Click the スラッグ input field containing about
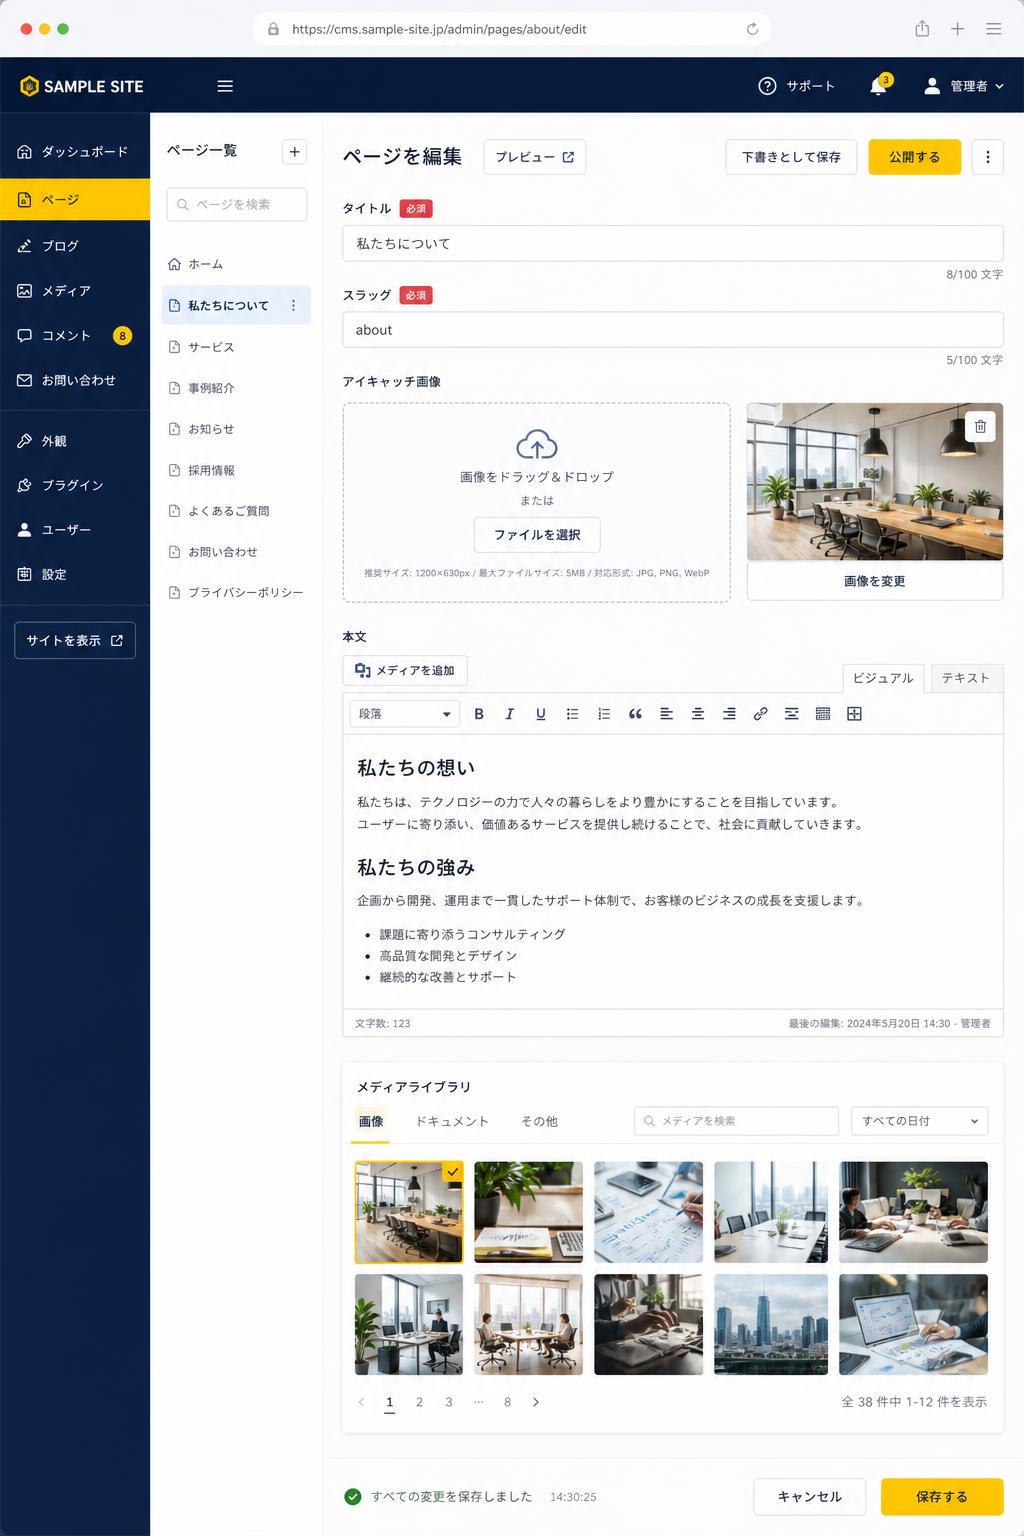Viewport: 1024px width, 1536px height. pos(673,330)
